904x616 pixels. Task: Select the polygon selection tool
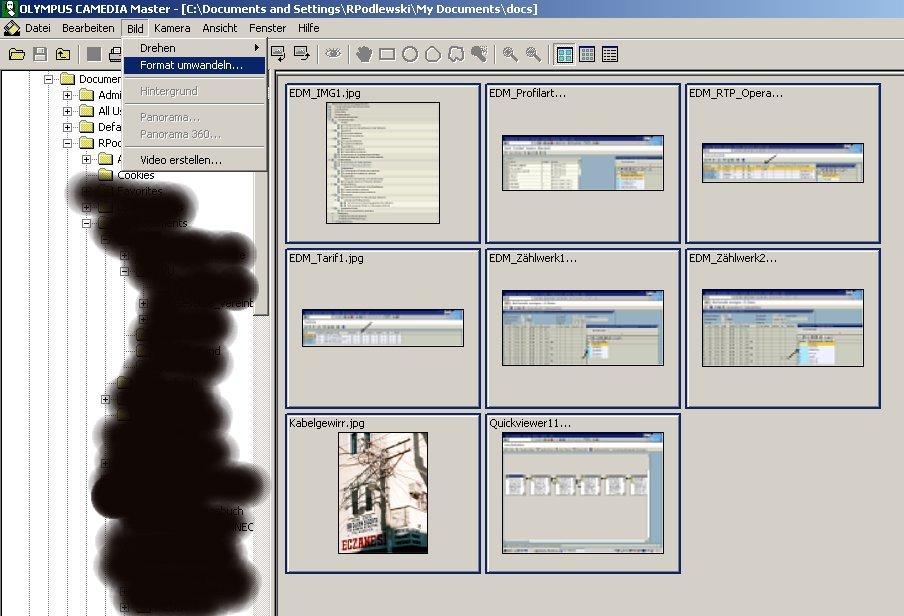[x=433, y=54]
